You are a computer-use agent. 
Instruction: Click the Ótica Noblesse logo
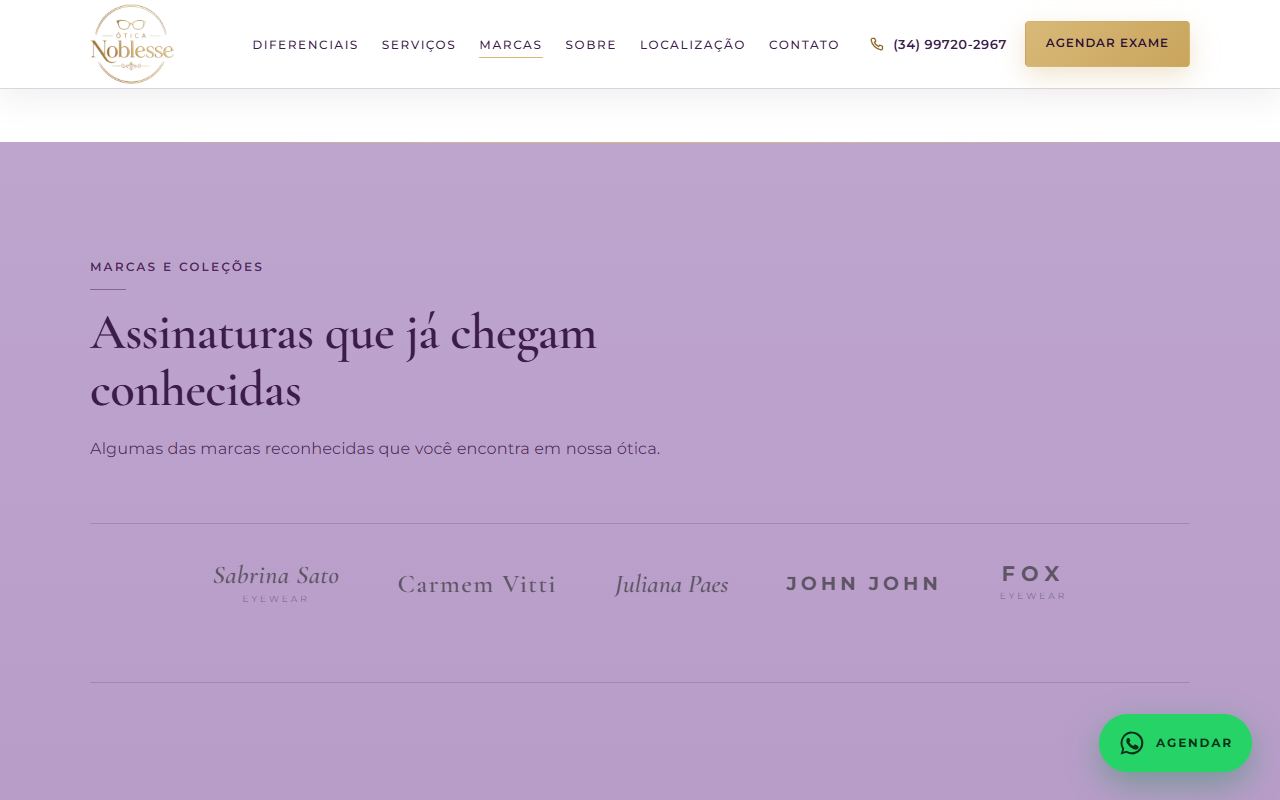pos(132,44)
